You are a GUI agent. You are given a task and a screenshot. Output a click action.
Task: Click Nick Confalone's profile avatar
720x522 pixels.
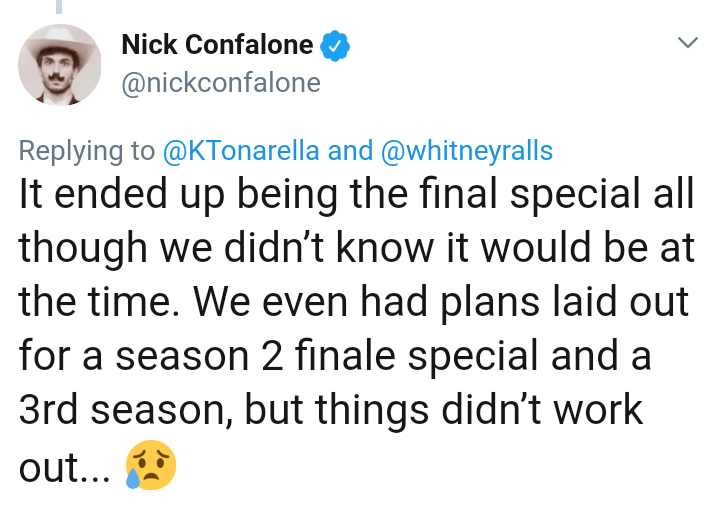tap(60, 65)
